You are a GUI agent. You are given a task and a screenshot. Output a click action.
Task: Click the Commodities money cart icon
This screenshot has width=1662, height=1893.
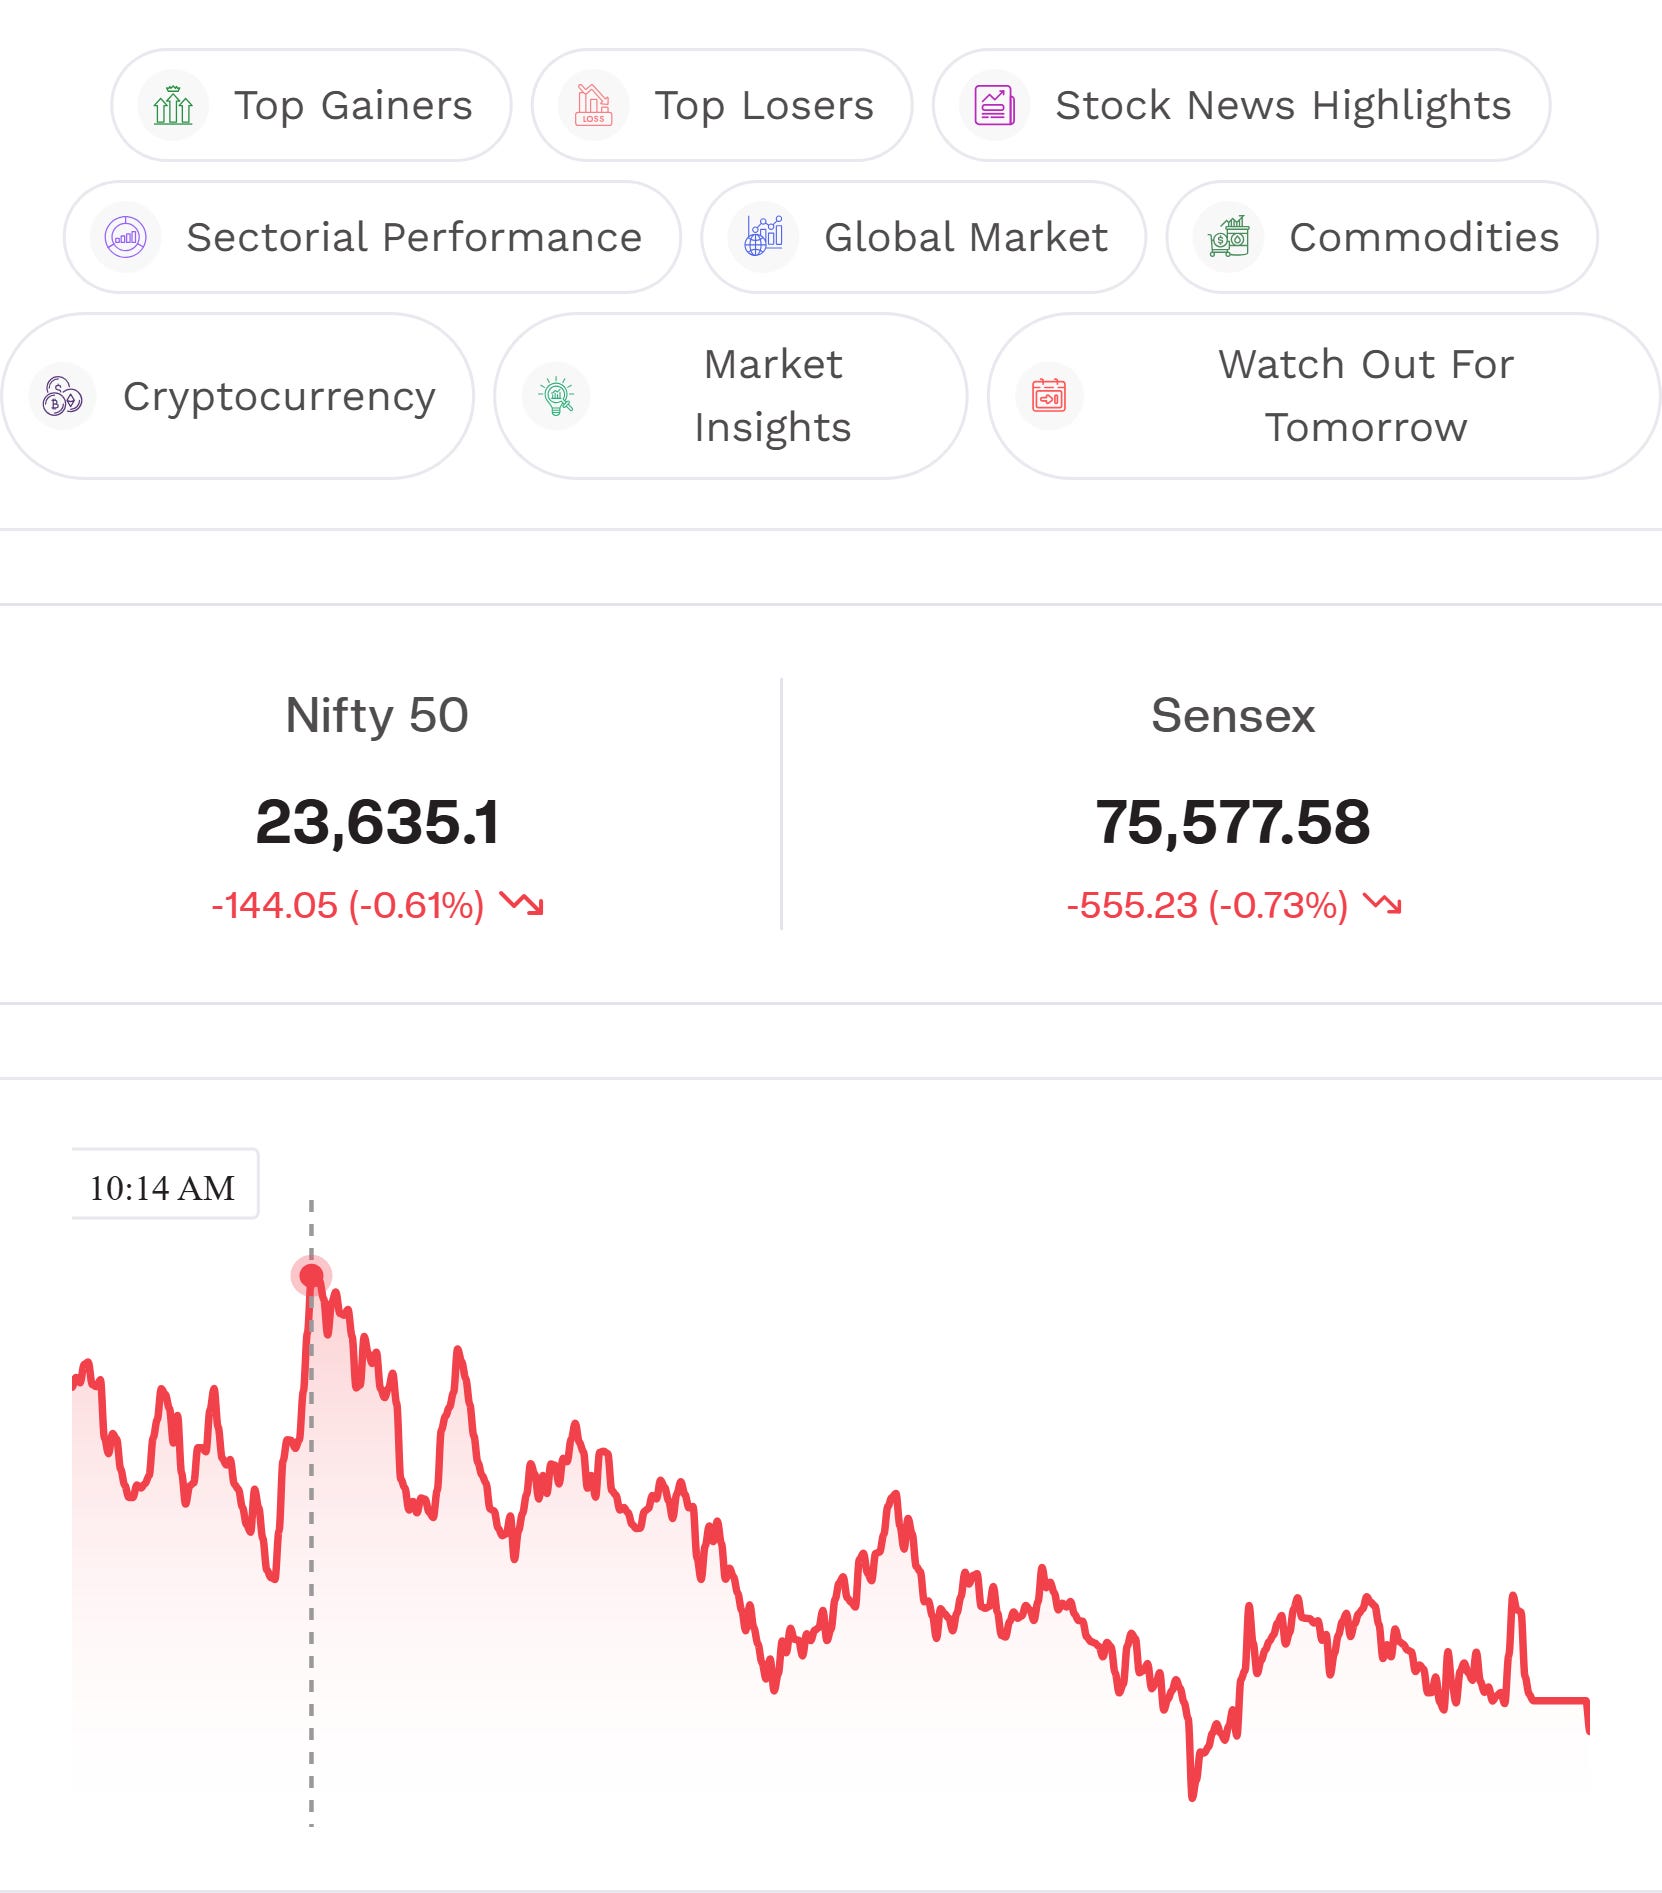[1229, 237]
